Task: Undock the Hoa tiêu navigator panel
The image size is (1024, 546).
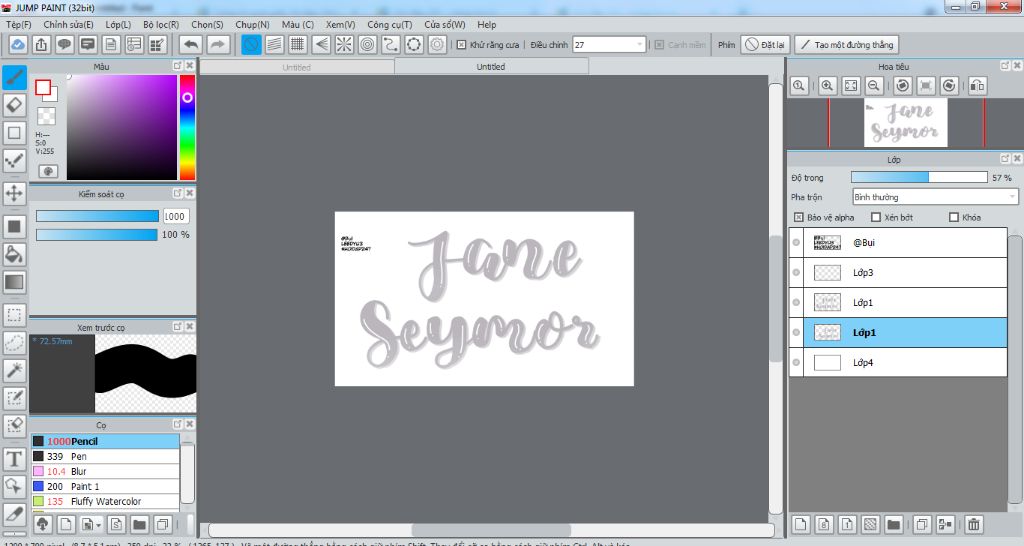Action: [1005, 66]
